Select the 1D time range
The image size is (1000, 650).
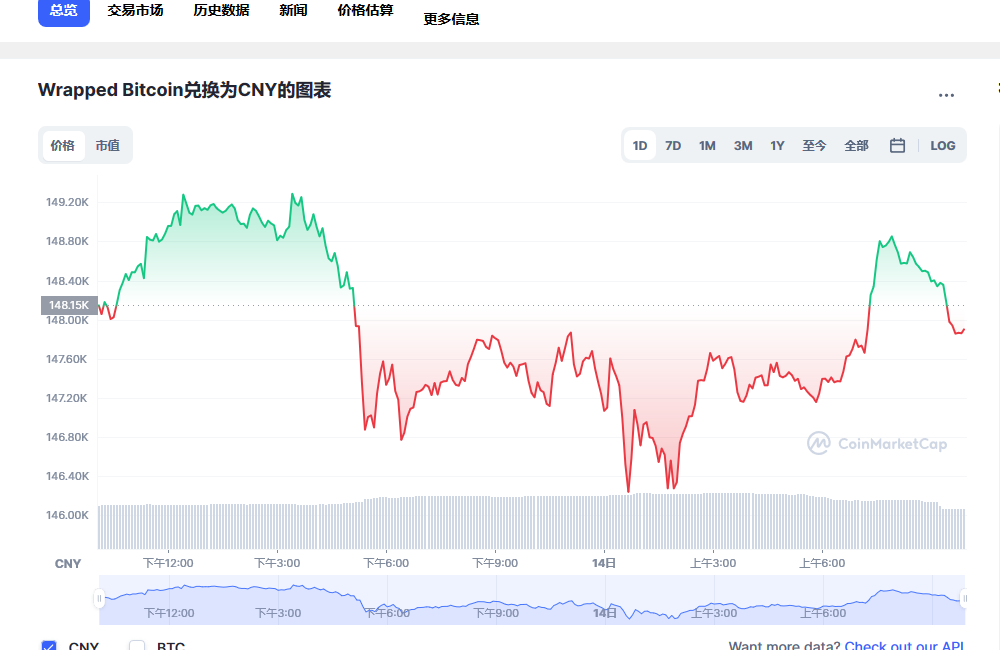pyautogui.click(x=640, y=145)
